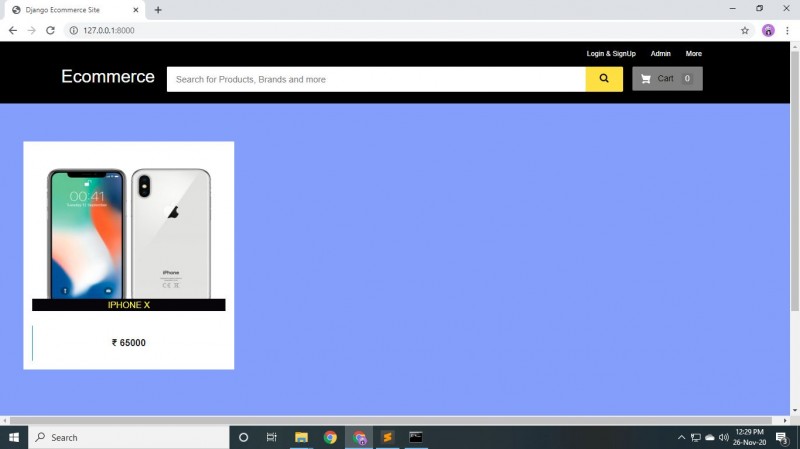Open the taskbar clock showing 12:29 PM
Viewport: 800px width, 449px height.
click(x=749, y=437)
